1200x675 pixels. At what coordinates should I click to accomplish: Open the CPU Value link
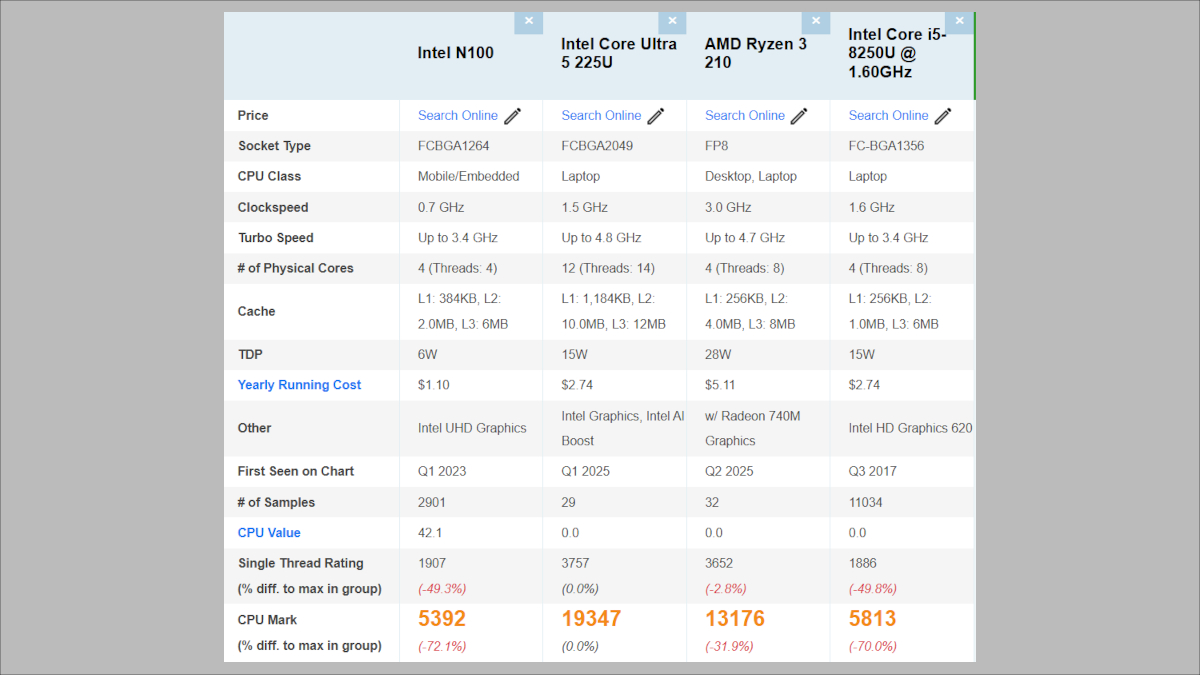coord(269,532)
